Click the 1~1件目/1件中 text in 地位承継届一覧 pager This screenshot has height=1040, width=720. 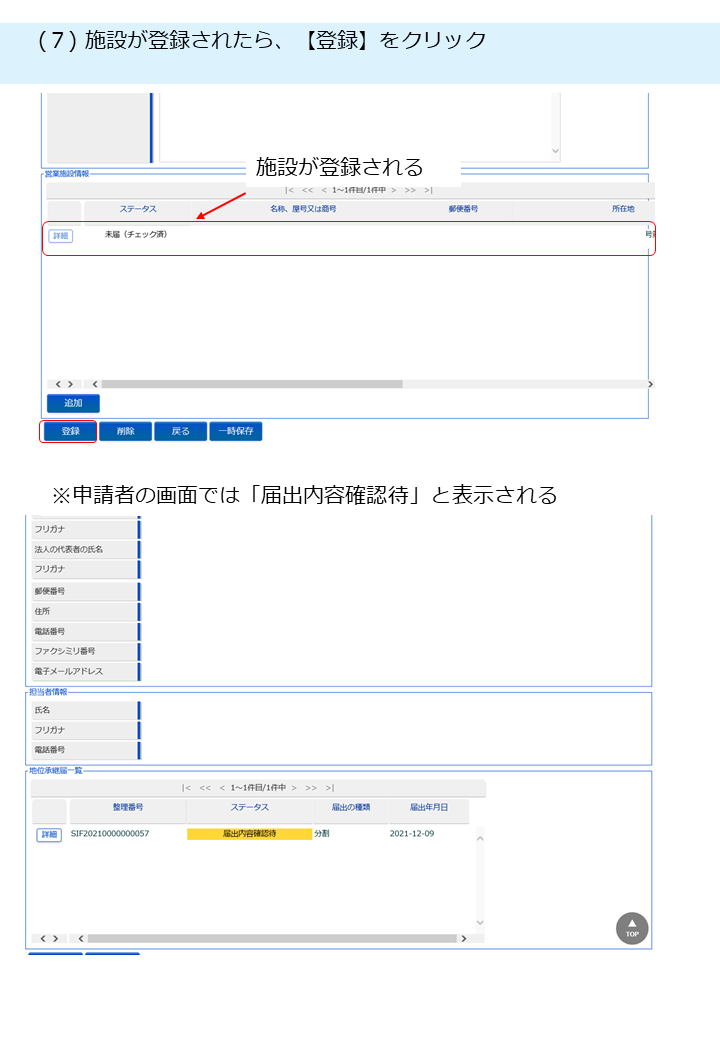pyautogui.click(x=258, y=788)
